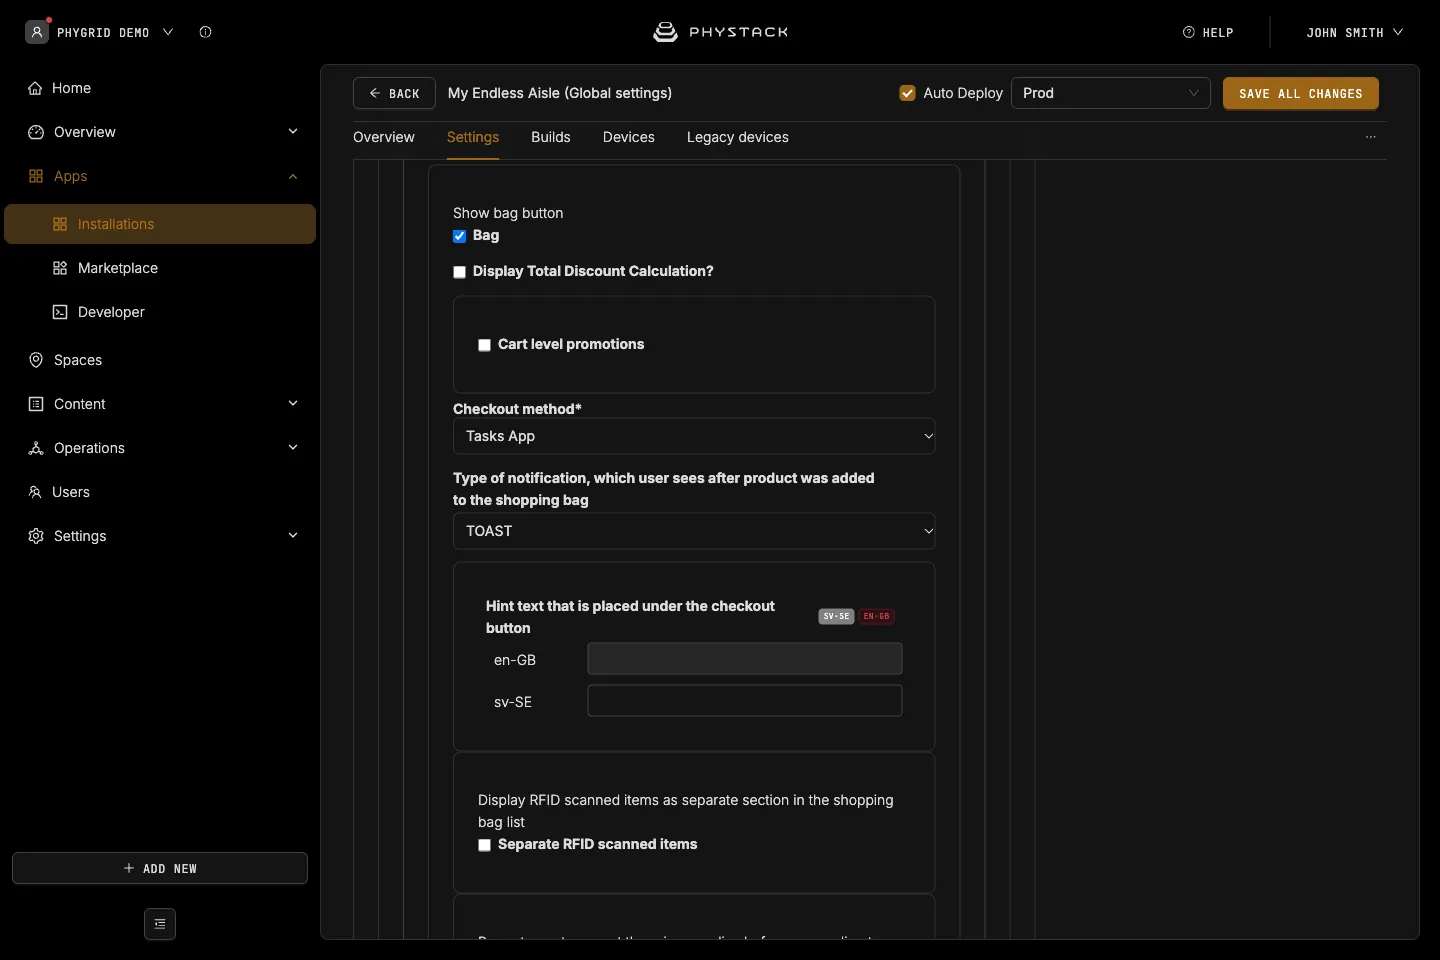The width and height of the screenshot is (1440, 960).
Task: Switch to the Devices tab
Action: [x=629, y=137]
